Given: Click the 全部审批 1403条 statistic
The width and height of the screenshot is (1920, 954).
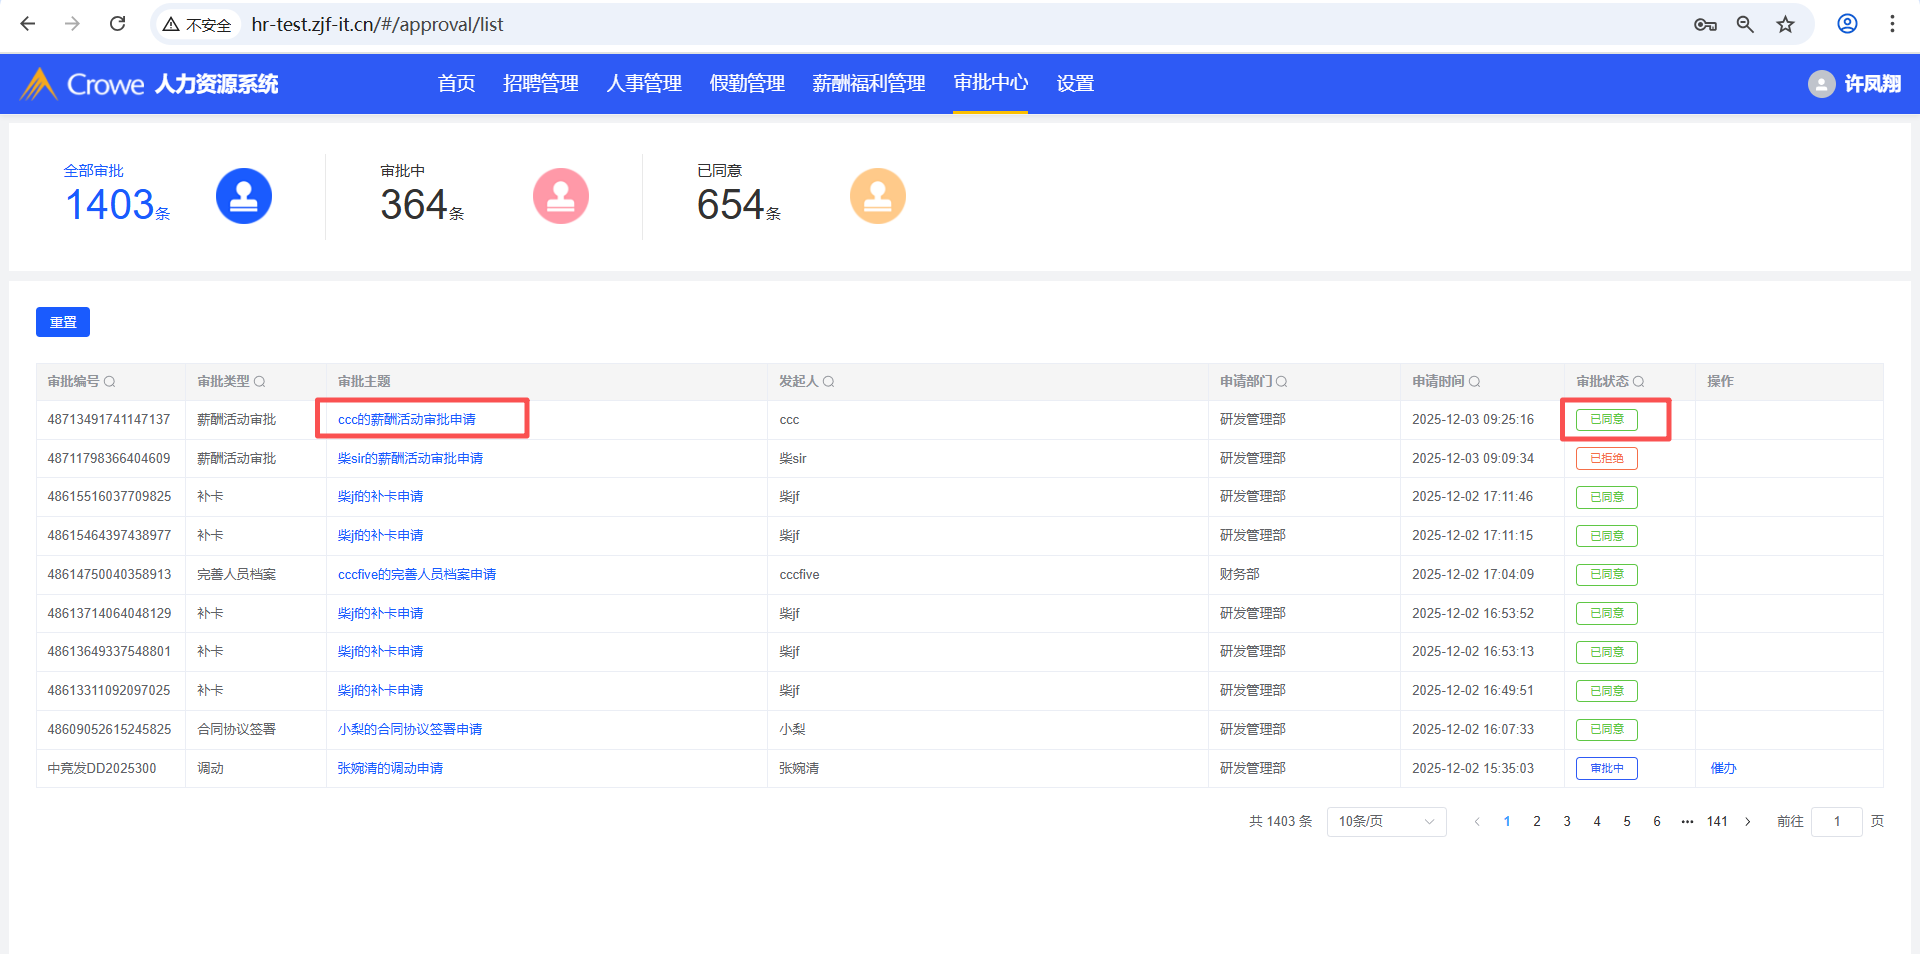Looking at the screenshot, I should point(117,195).
